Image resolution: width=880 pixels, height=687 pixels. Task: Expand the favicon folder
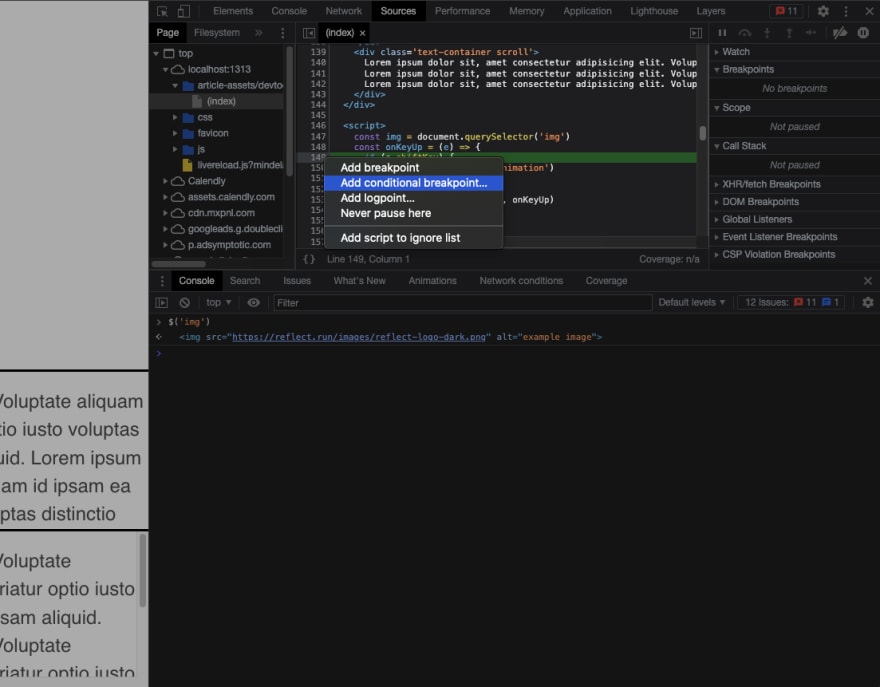175,134
